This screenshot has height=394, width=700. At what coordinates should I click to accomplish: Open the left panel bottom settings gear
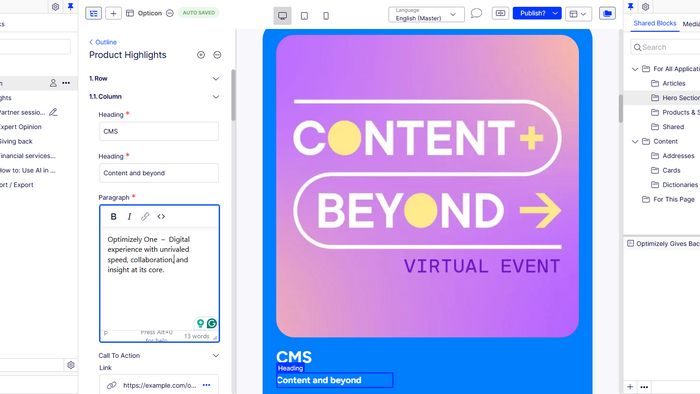[71, 365]
